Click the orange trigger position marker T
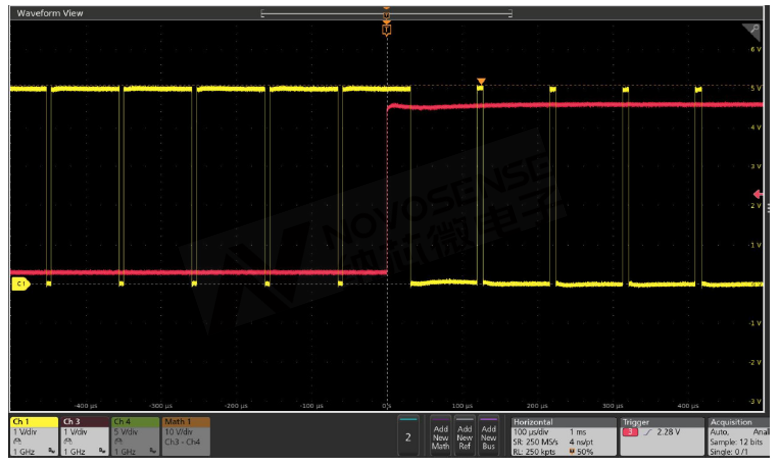778x465 pixels. tap(387, 30)
